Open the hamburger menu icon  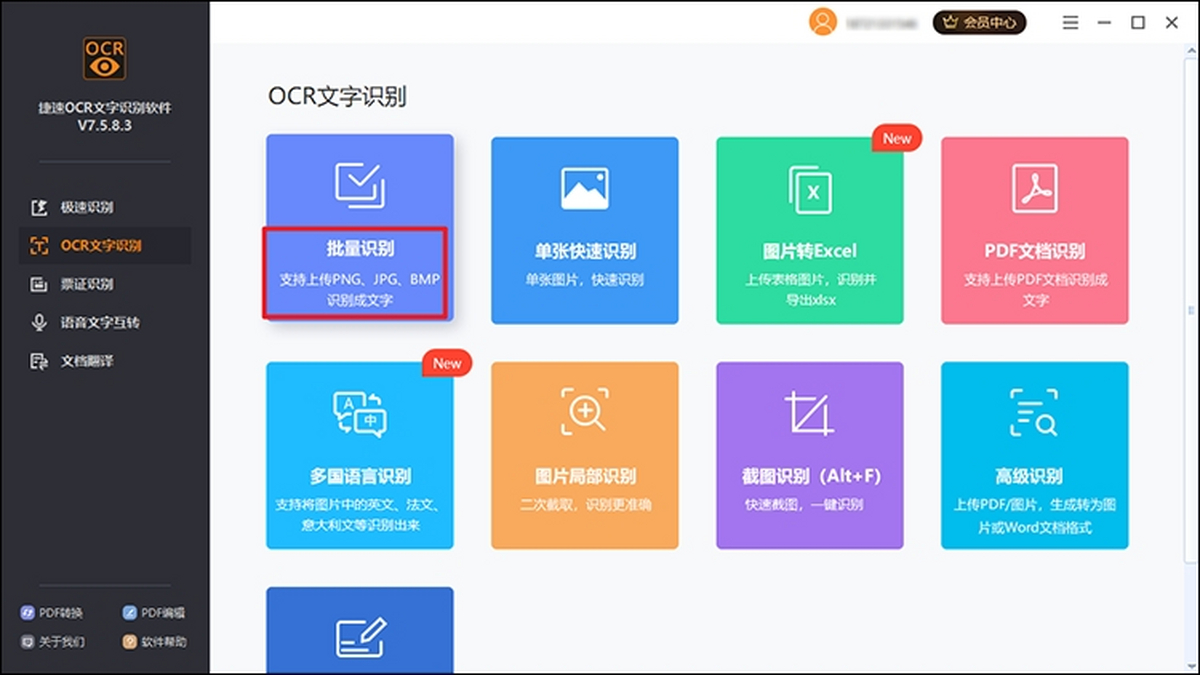pyautogui.click(x=1071, y=22)
